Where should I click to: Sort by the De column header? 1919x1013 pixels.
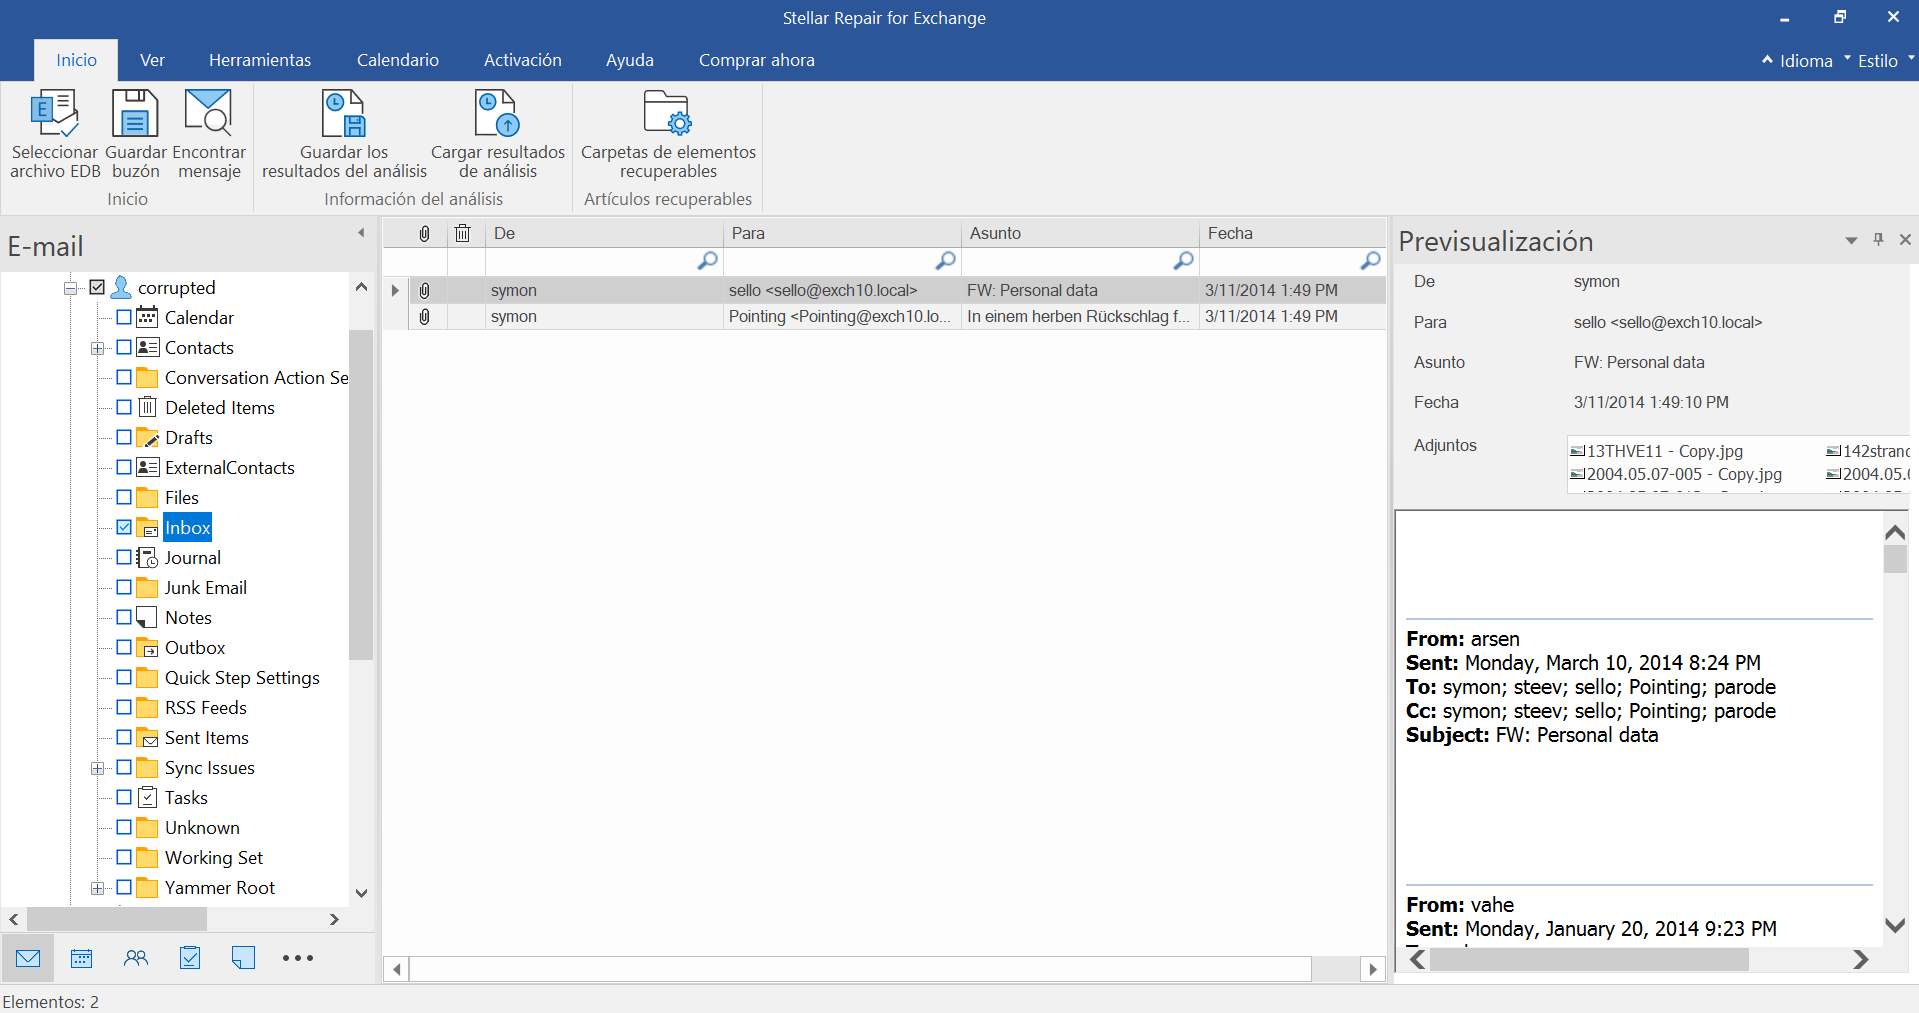tap(604, 233)
